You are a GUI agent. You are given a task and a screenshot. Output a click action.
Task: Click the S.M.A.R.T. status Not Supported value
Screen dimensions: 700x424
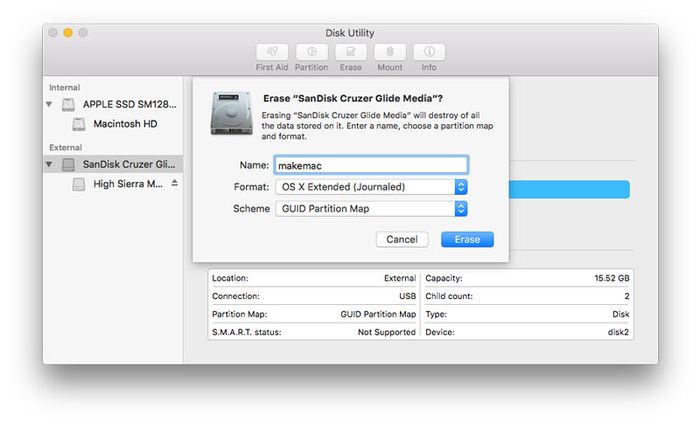click(x=387, y=333)
